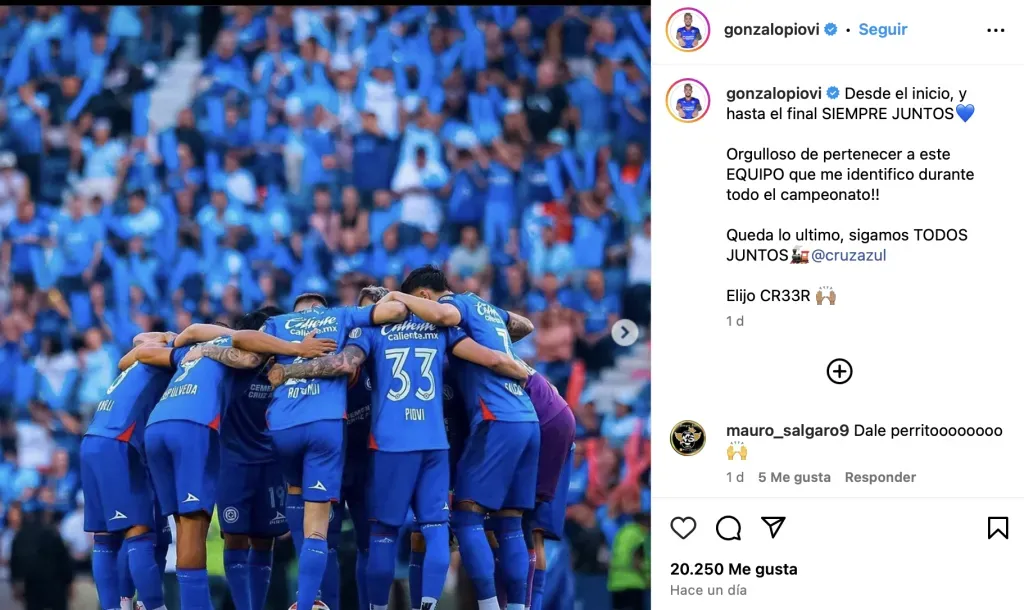View who liked via 20.250 Me gusta
This screenshot has width=1024, height=610.
(733, 570)
